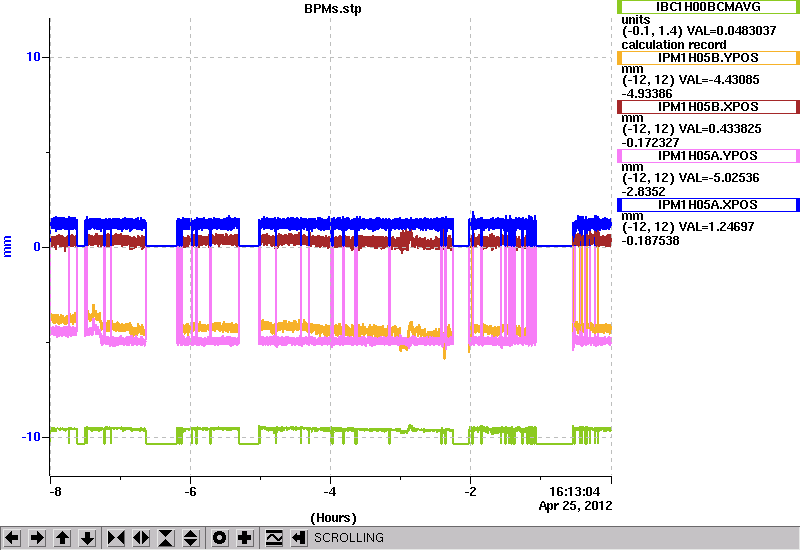Click the horizontal bowtie time-zoom icon
Viewport: 800px width, 550px height.
pyautogui.click(x=116, y=538)
